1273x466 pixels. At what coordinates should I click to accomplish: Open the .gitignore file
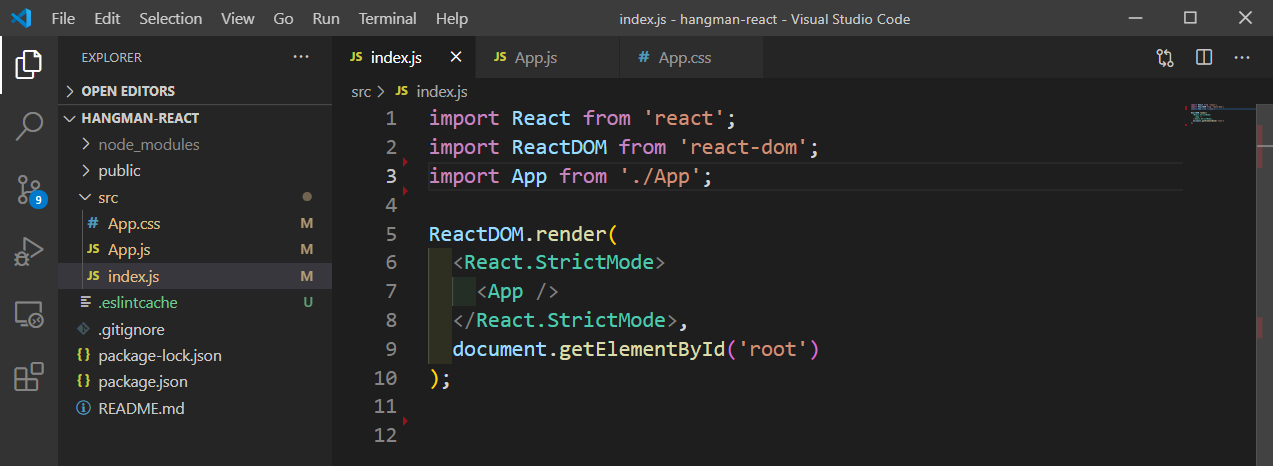click(195, 329)
